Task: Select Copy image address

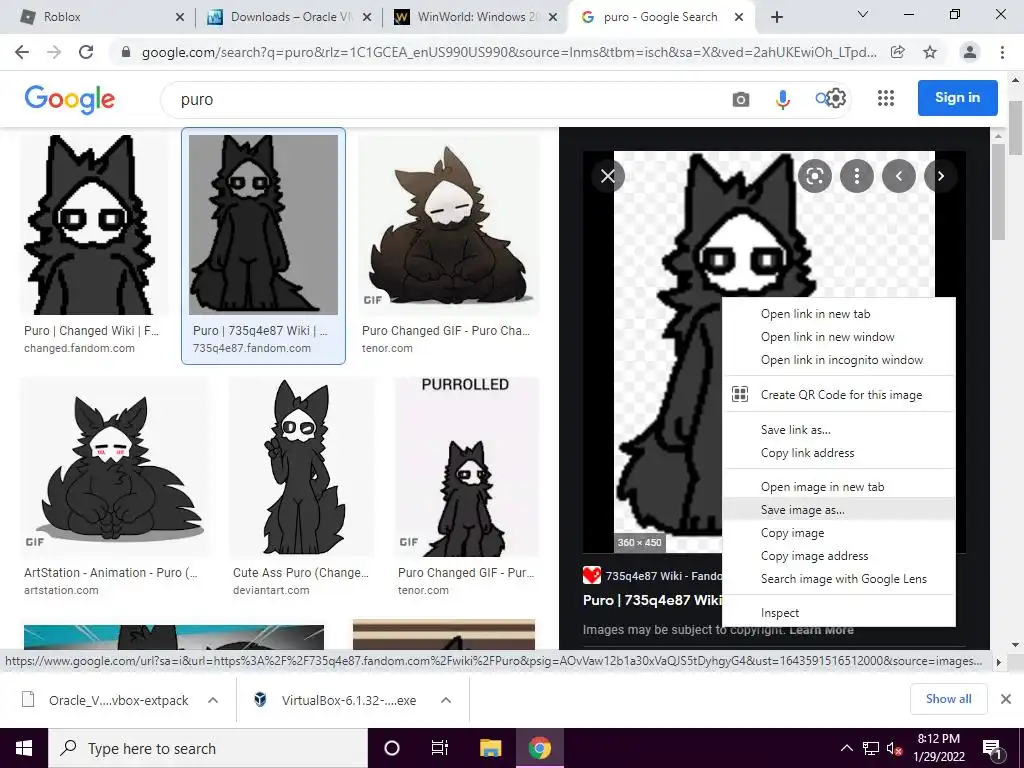Action: [839, 556]
